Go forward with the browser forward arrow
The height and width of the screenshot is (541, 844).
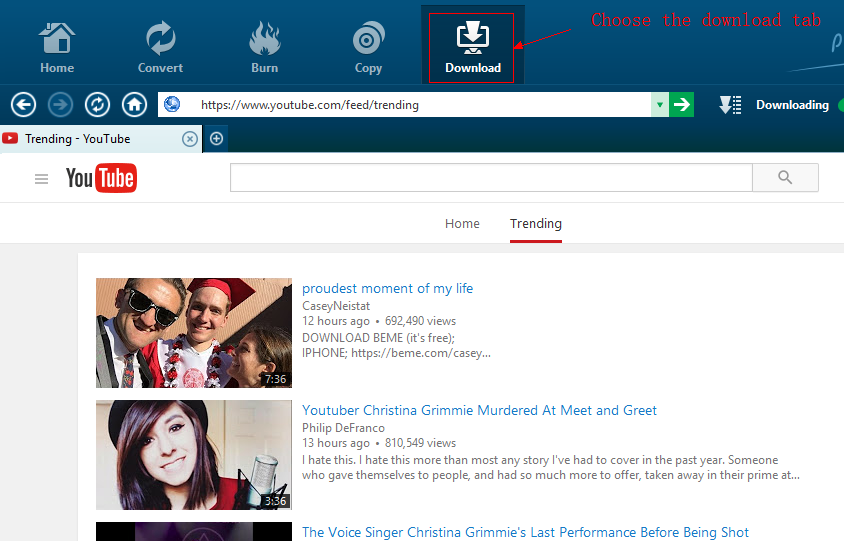click(60, 104)
